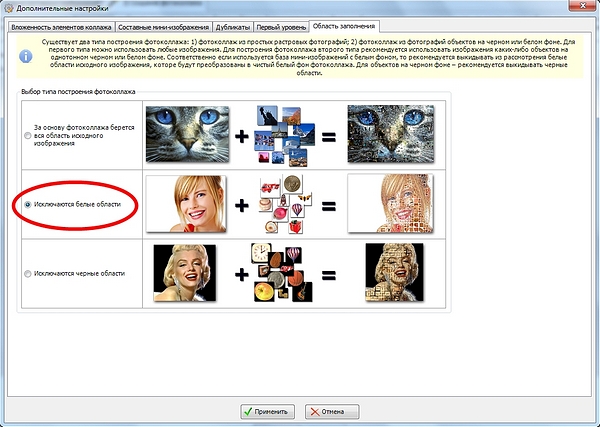Choose the Исключаются белые области radio button

28,205
